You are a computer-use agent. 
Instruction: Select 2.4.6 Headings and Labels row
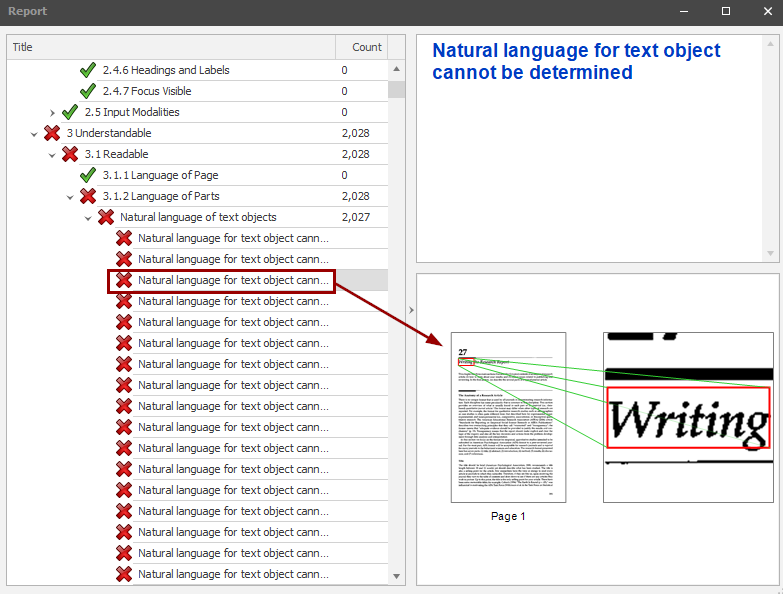tap(197, 70)
